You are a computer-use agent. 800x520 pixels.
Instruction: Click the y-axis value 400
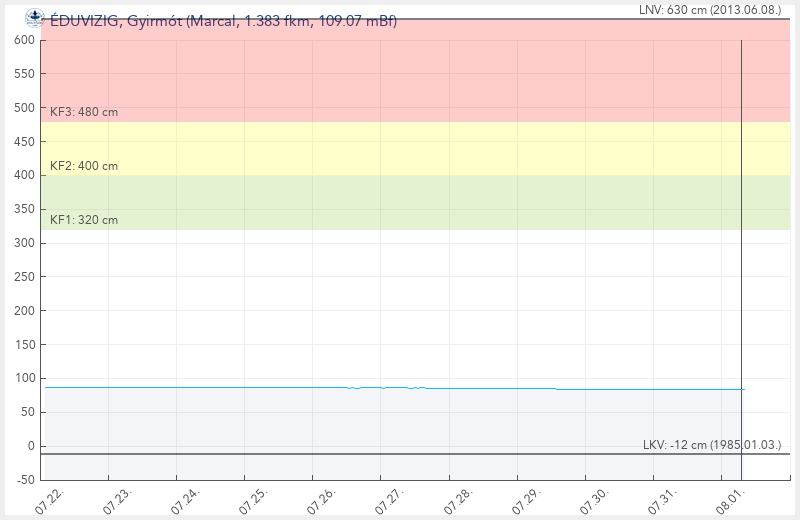pos(24,175)
